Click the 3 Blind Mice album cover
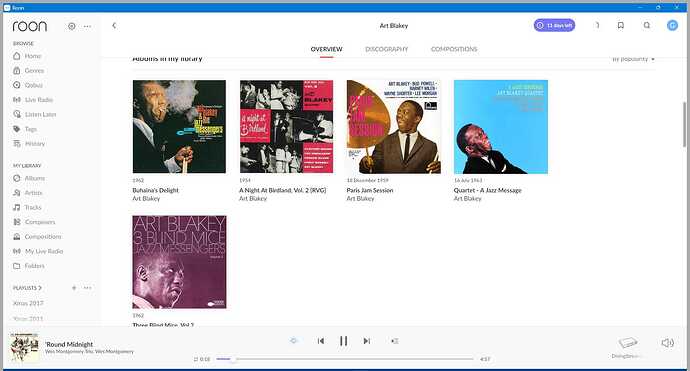690x371 pixels. (x=179, y=262)
